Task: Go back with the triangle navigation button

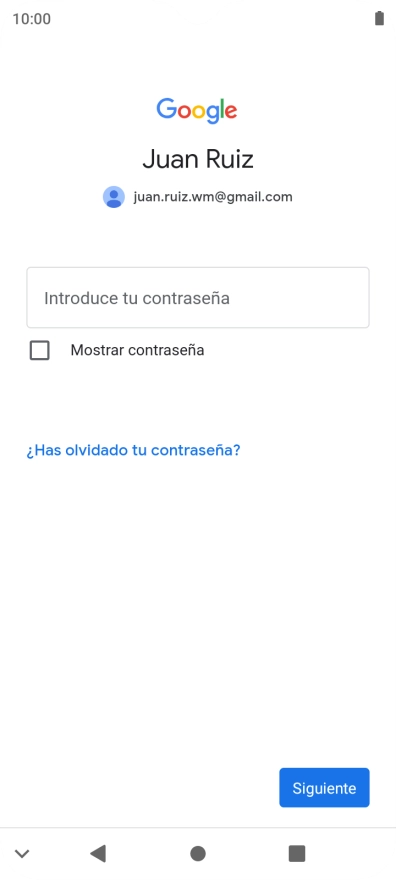Action: (x=98, y=854)
